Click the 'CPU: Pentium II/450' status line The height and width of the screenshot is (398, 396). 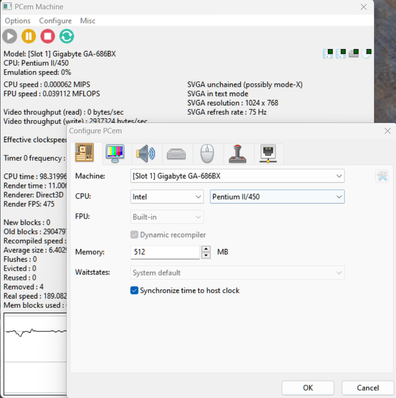[36, 63]
